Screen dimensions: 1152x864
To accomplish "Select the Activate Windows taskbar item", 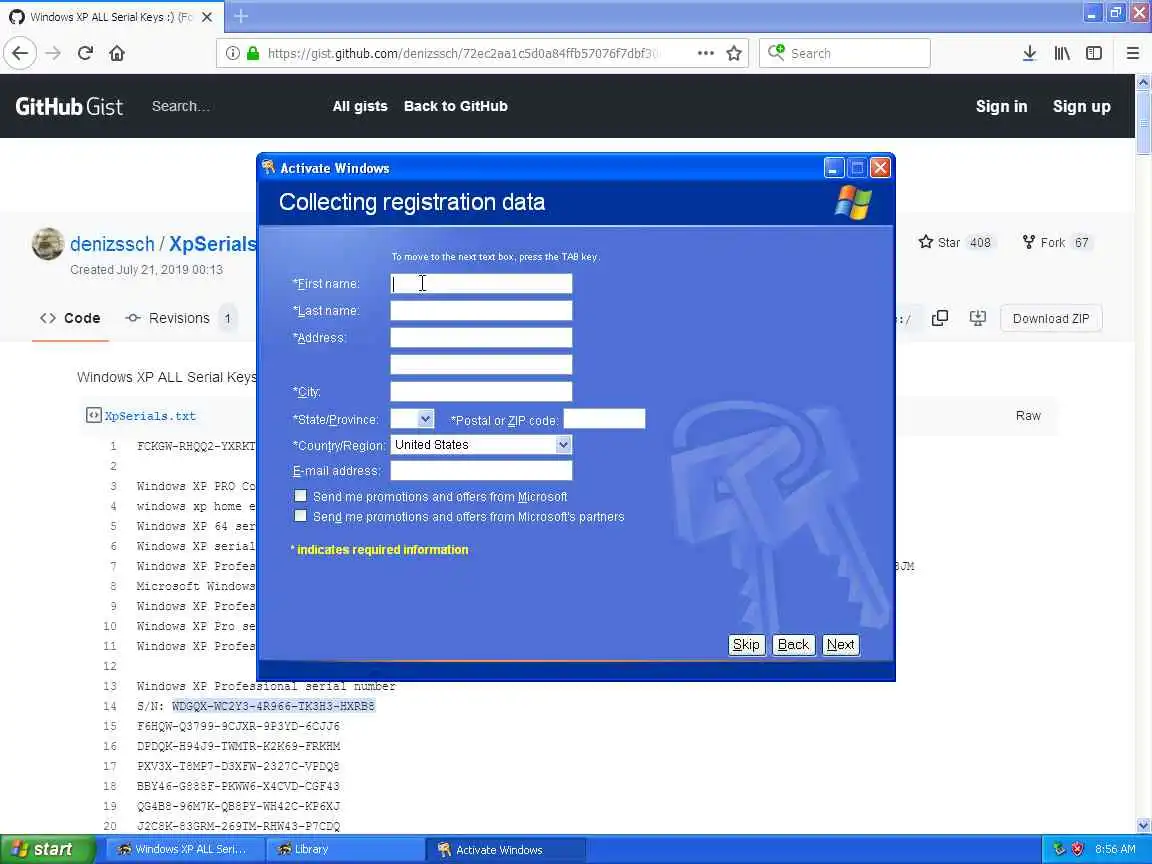I will coord(505,849).
